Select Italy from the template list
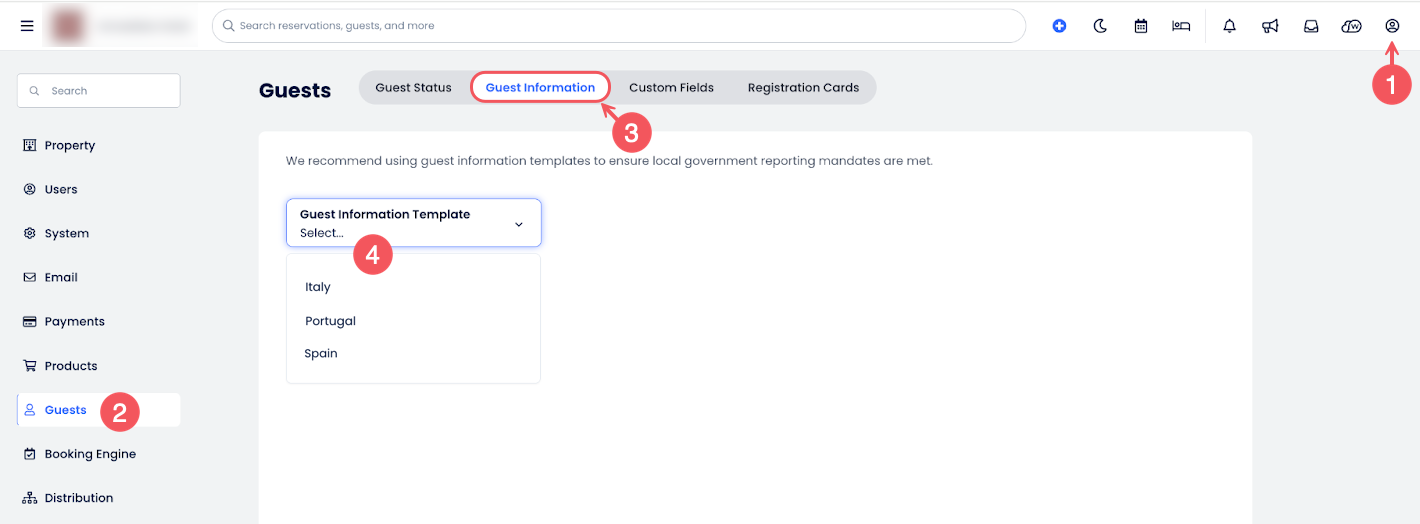Screen dimensions: 1420x524 pos(318,287)
